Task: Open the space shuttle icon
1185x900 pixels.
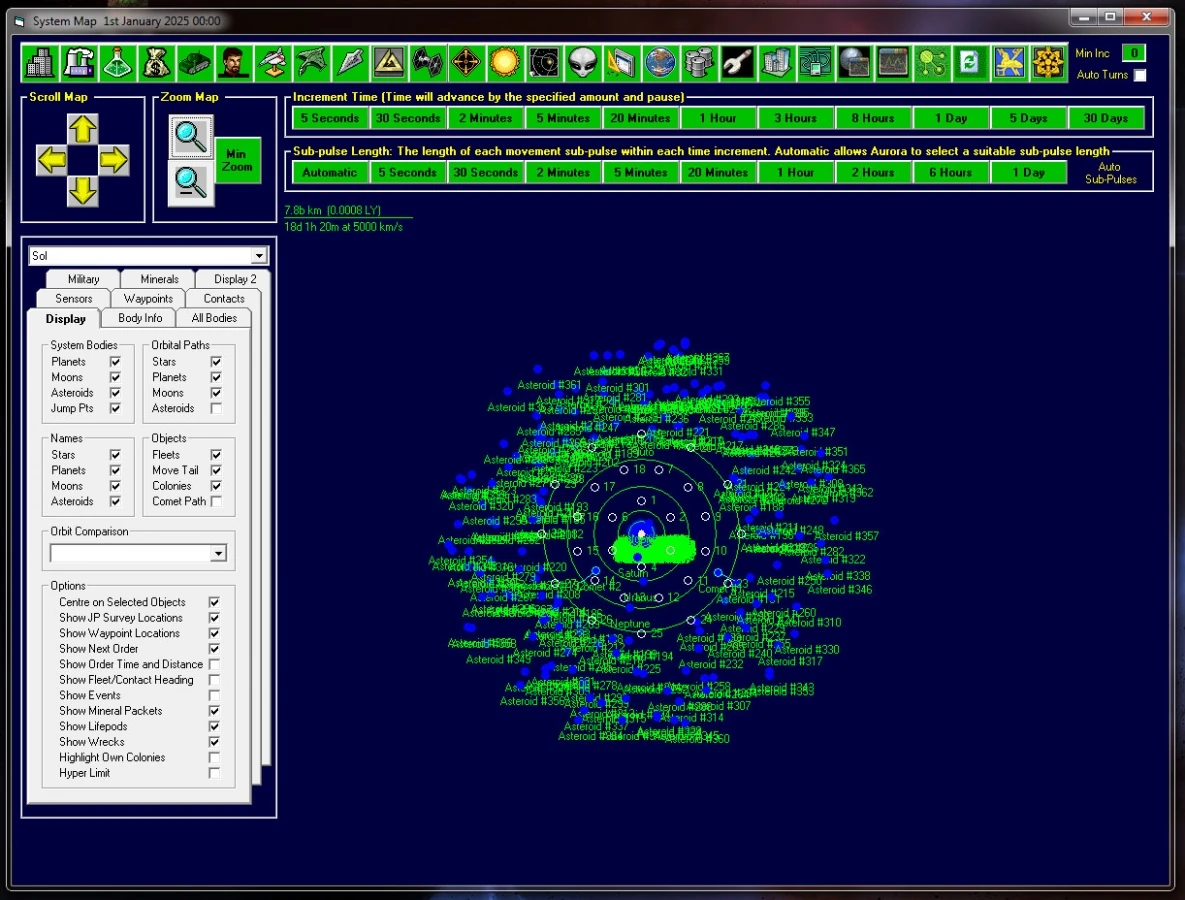Action: tap(272, 63)
